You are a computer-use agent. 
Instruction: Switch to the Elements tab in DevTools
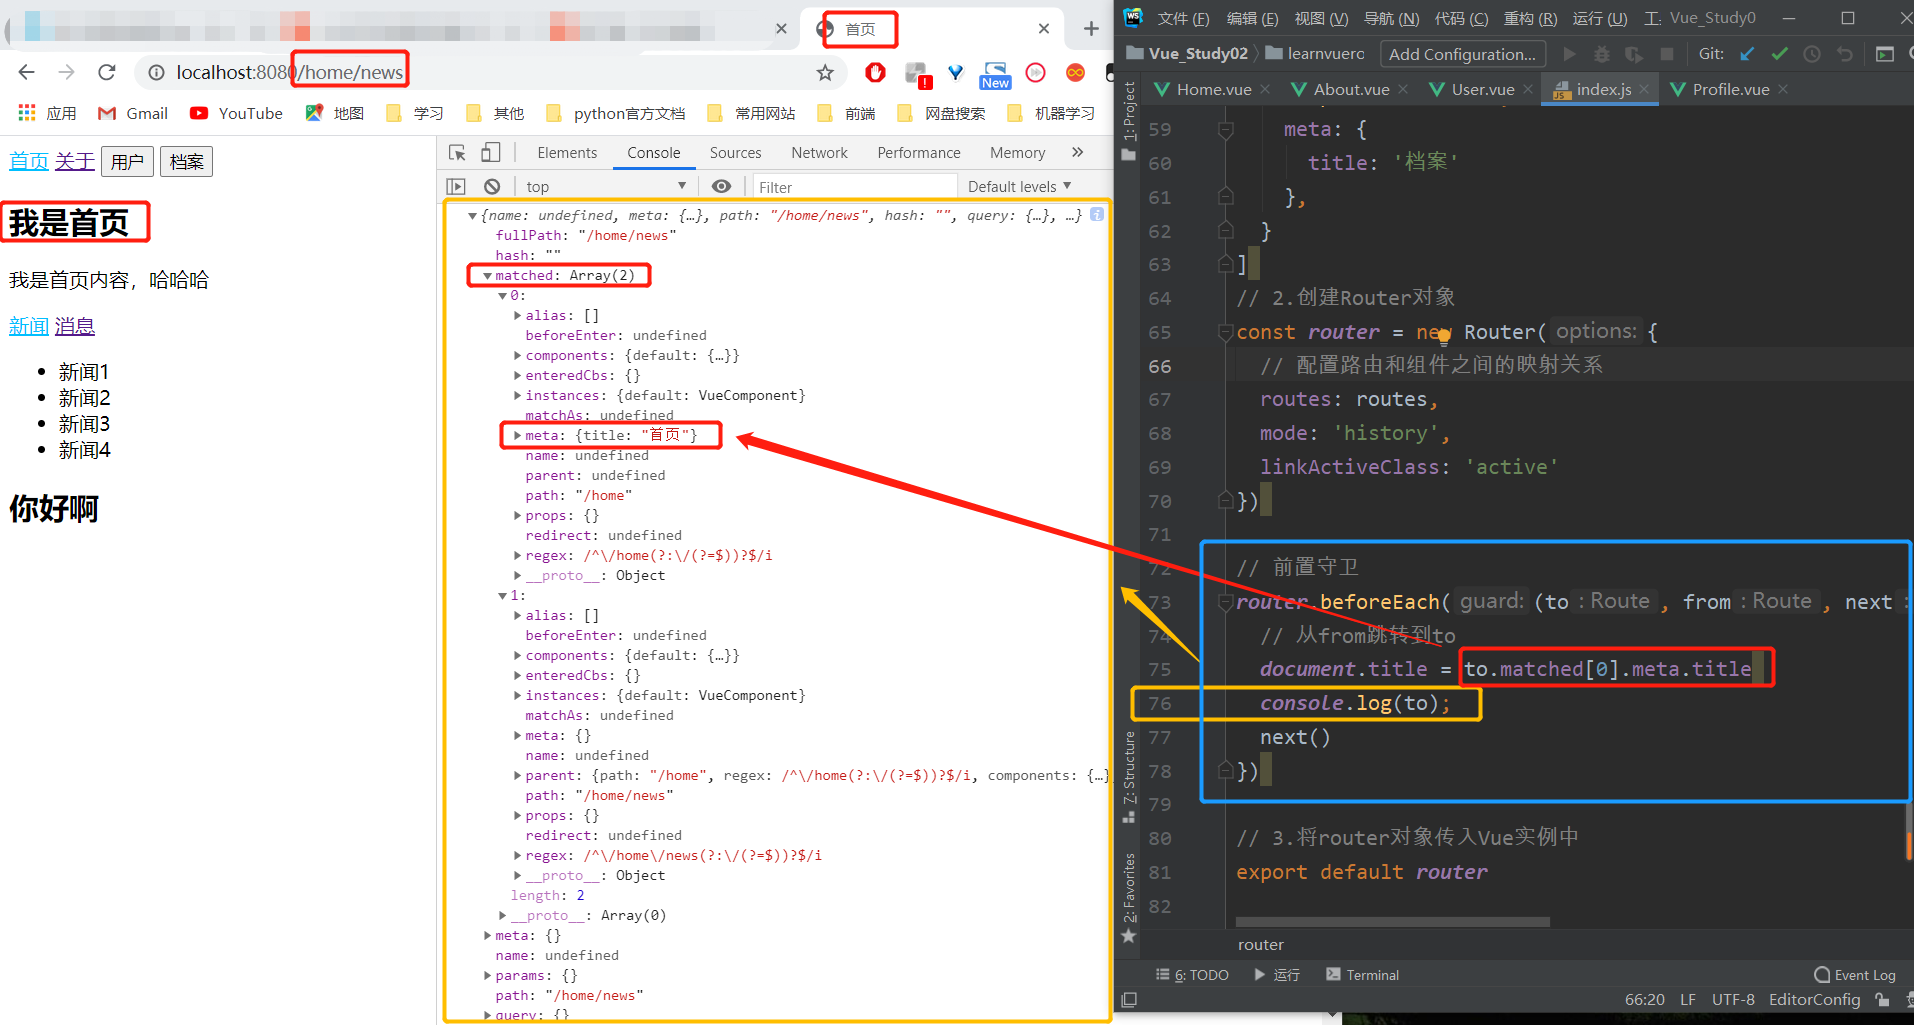[x=567, y=153]
